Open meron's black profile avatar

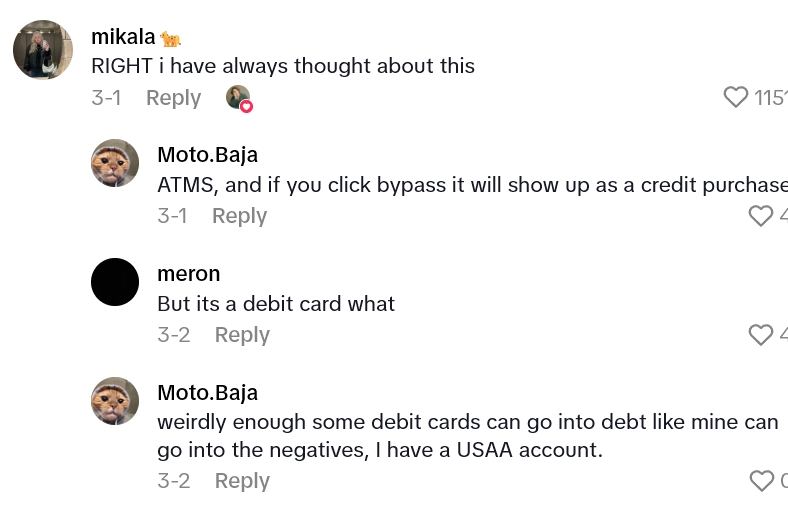point(115,281)
